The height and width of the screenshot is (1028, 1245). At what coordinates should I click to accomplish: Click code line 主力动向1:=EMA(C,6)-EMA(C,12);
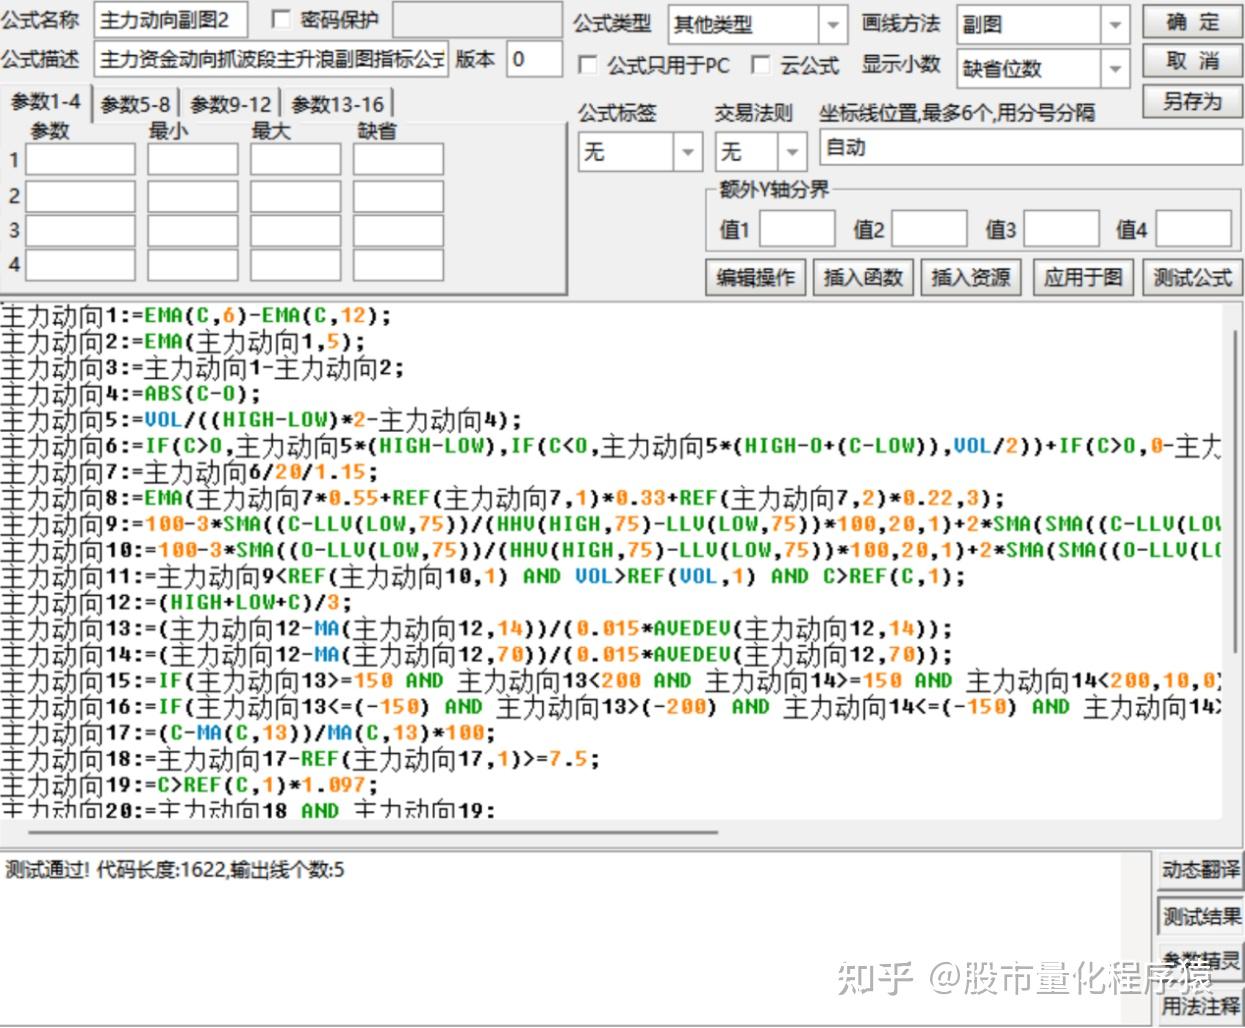(196, 316)
